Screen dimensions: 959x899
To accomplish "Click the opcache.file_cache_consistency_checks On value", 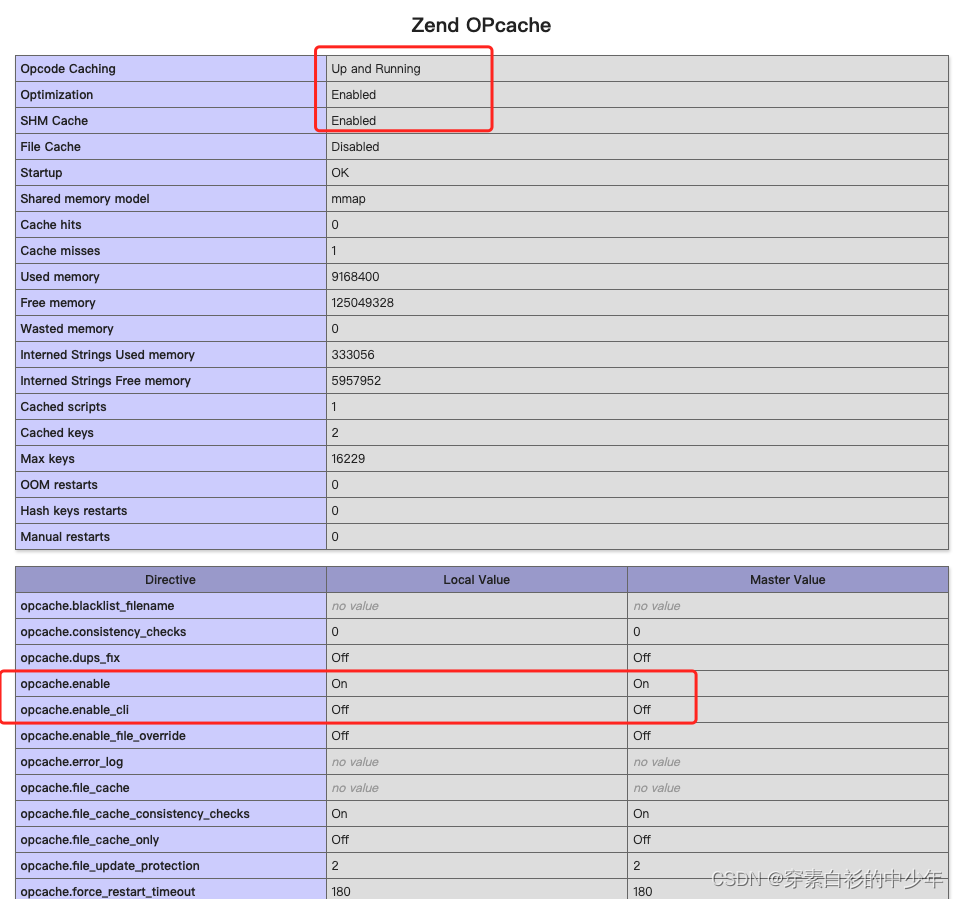I will [x=340, y=813].
